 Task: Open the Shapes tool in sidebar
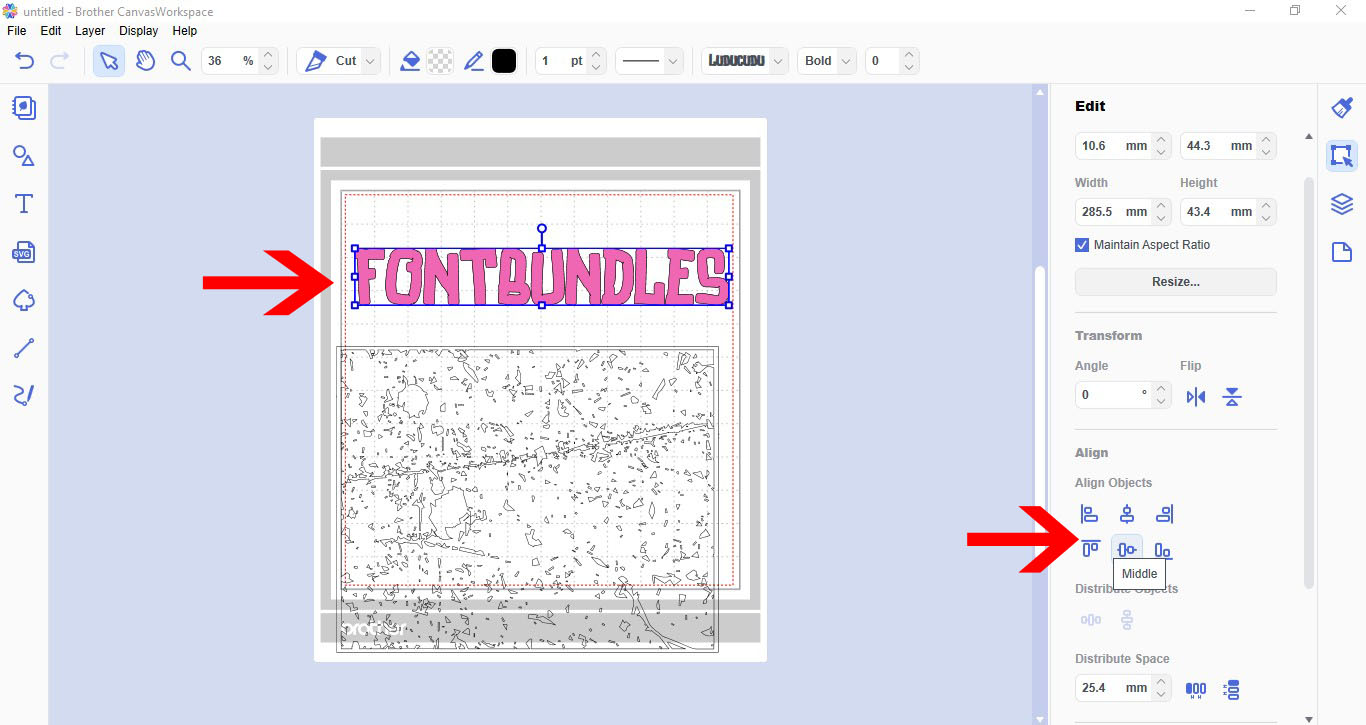[x=24, y=156]
